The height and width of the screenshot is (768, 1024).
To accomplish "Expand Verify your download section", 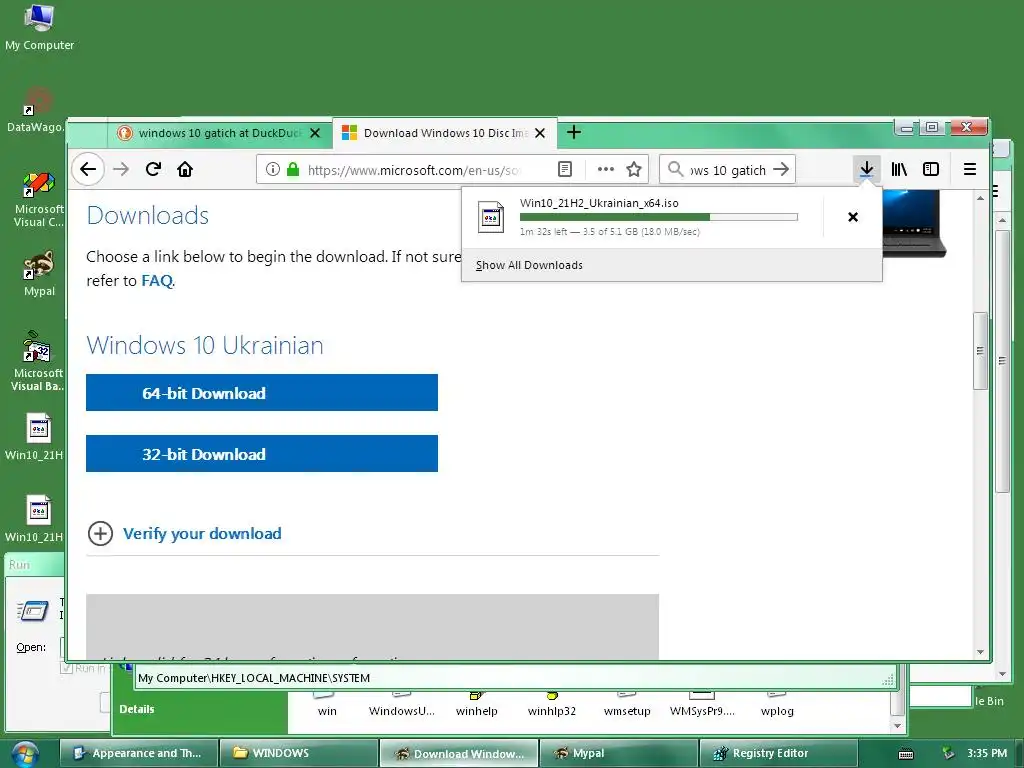I will [x=100, y=534].
